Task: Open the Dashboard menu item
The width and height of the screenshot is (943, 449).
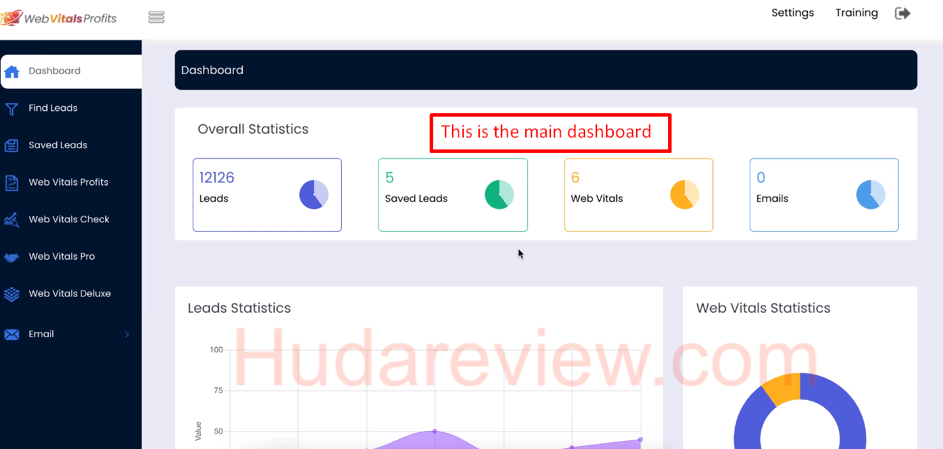Action: pos(71,71)
